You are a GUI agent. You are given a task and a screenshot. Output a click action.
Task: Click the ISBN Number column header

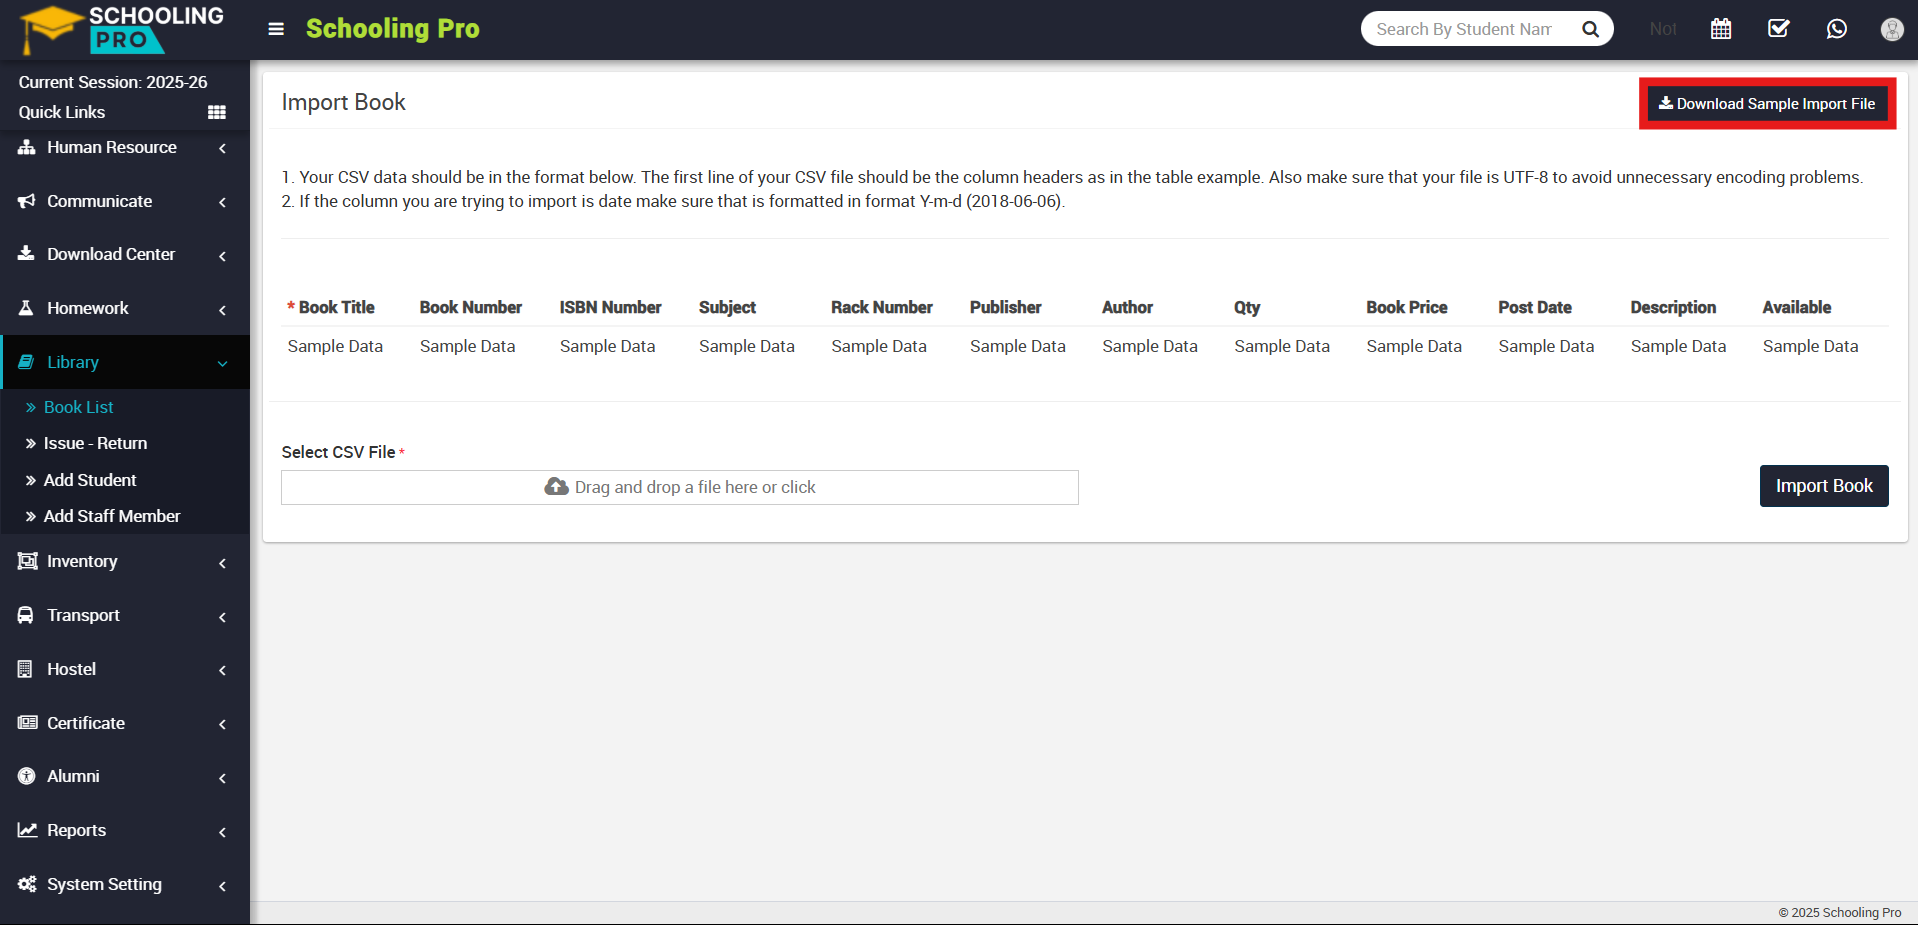tap(610, 307)
